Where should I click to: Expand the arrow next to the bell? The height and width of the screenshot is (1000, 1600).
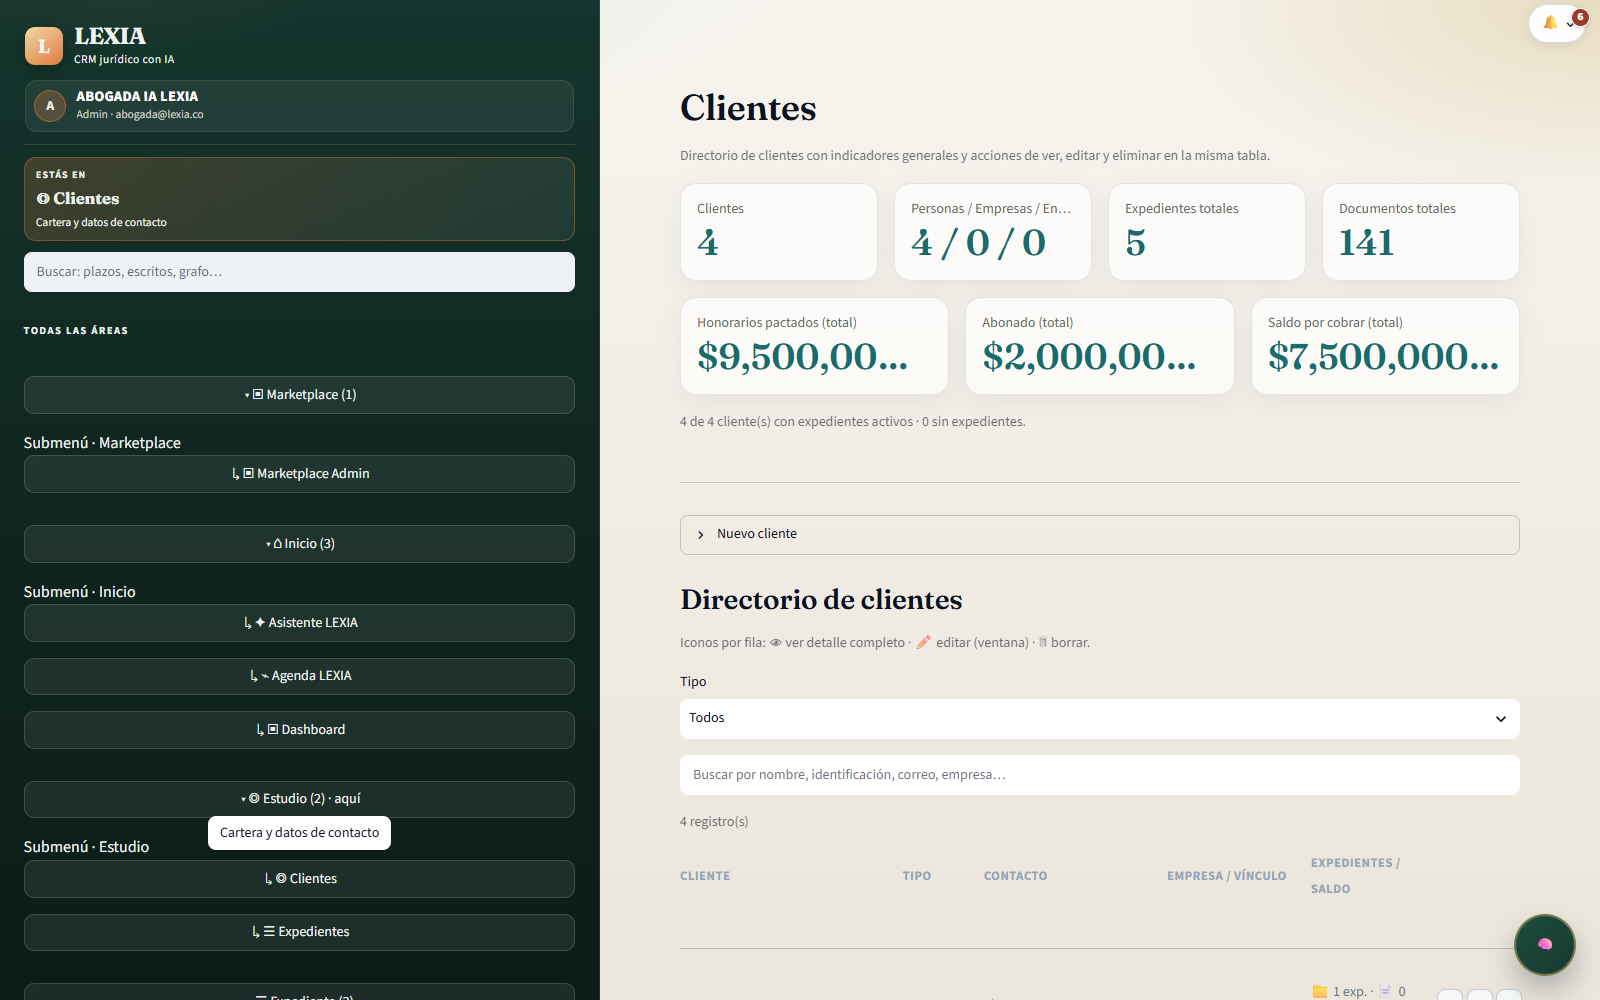[1570, 24]
